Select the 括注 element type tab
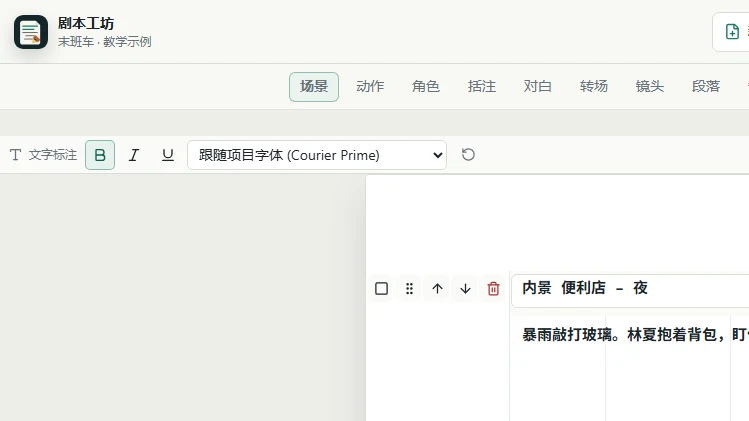The width and height of the screenshot is (749, 421). (x=482, y=86)
